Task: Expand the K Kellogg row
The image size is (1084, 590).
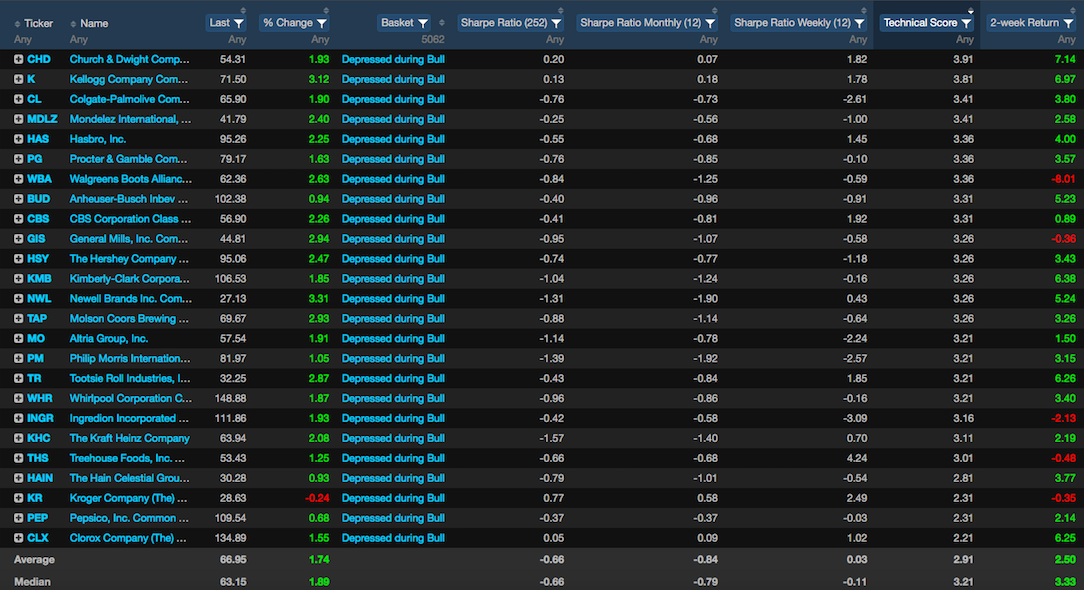Action: (x=19, y=80)
